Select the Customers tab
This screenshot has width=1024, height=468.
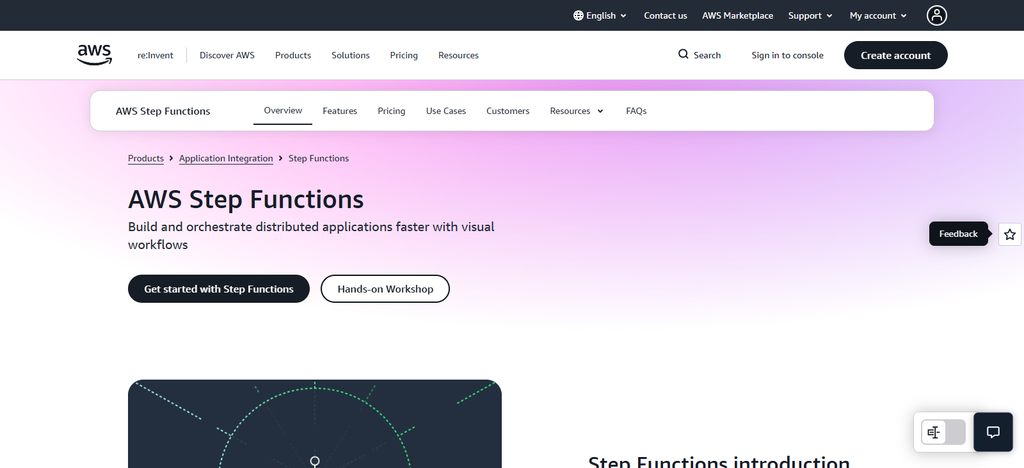507,111
